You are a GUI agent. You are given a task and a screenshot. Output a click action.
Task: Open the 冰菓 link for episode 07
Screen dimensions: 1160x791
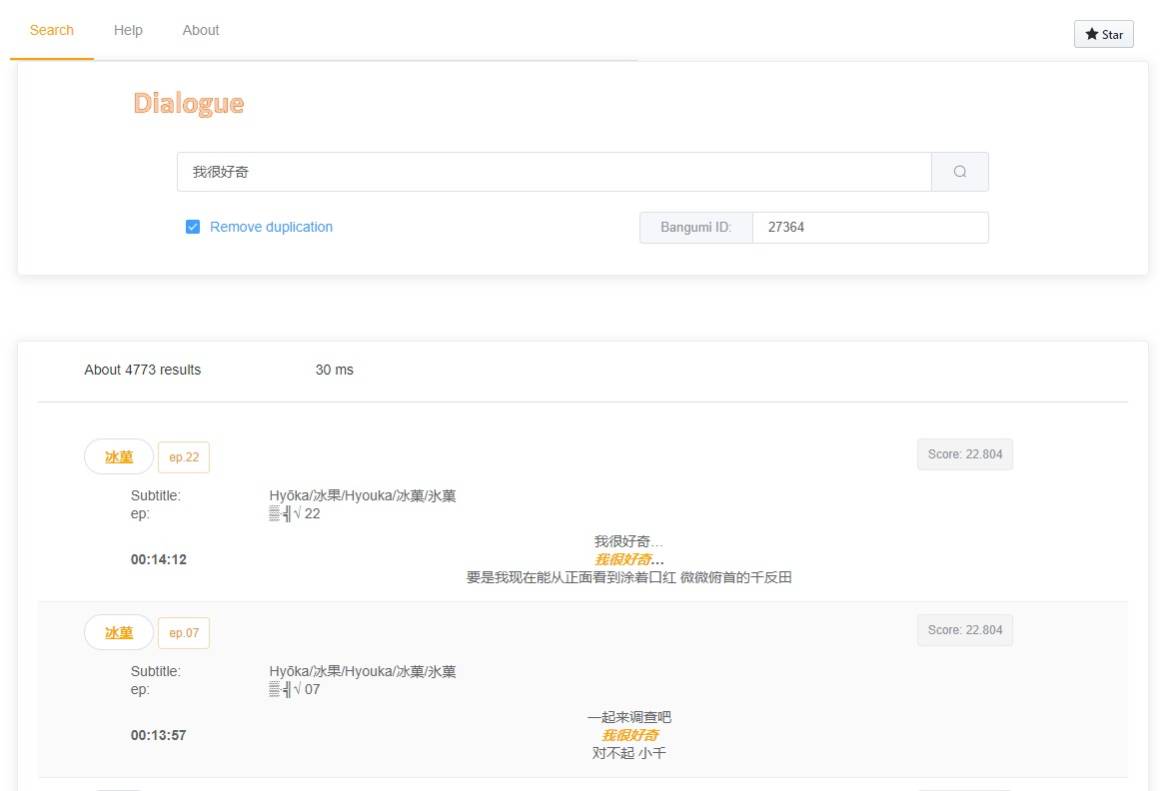point(119,633)
